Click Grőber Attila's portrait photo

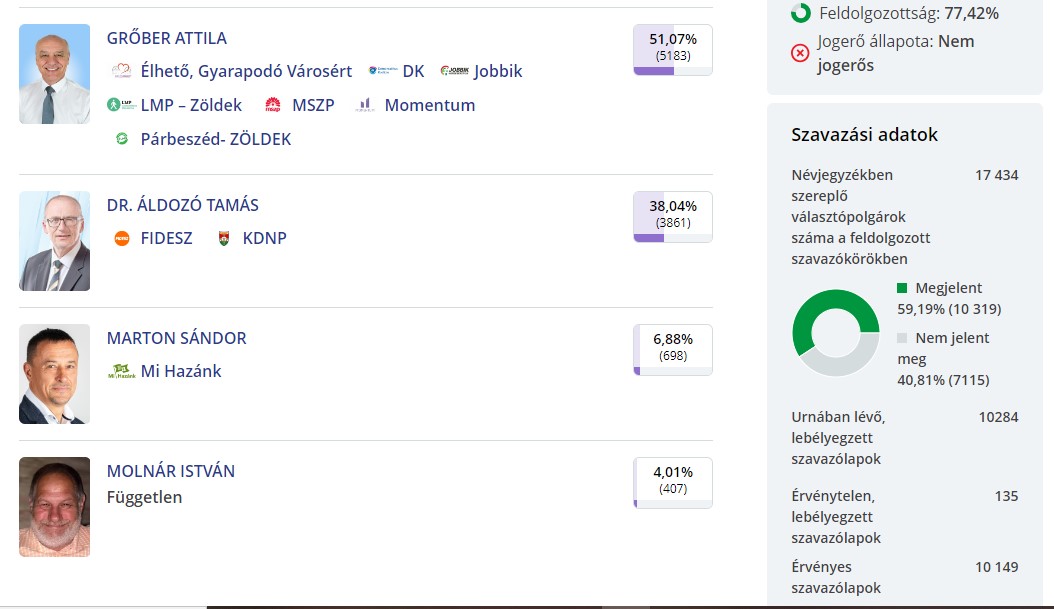tap(55, 74)
